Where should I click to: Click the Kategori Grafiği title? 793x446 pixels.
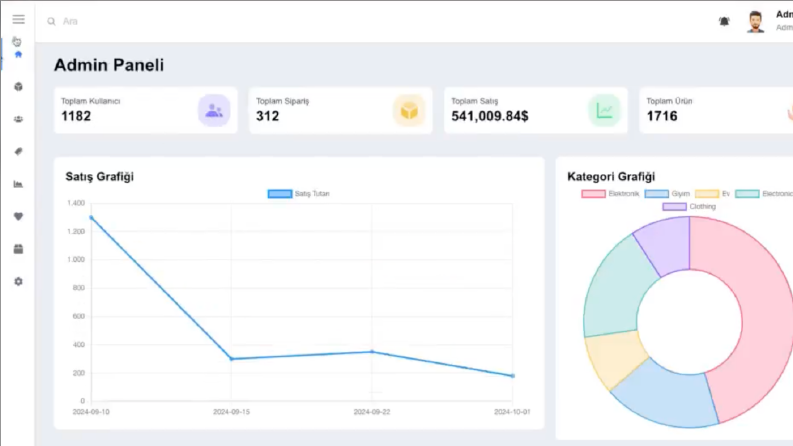click(611, 176)
